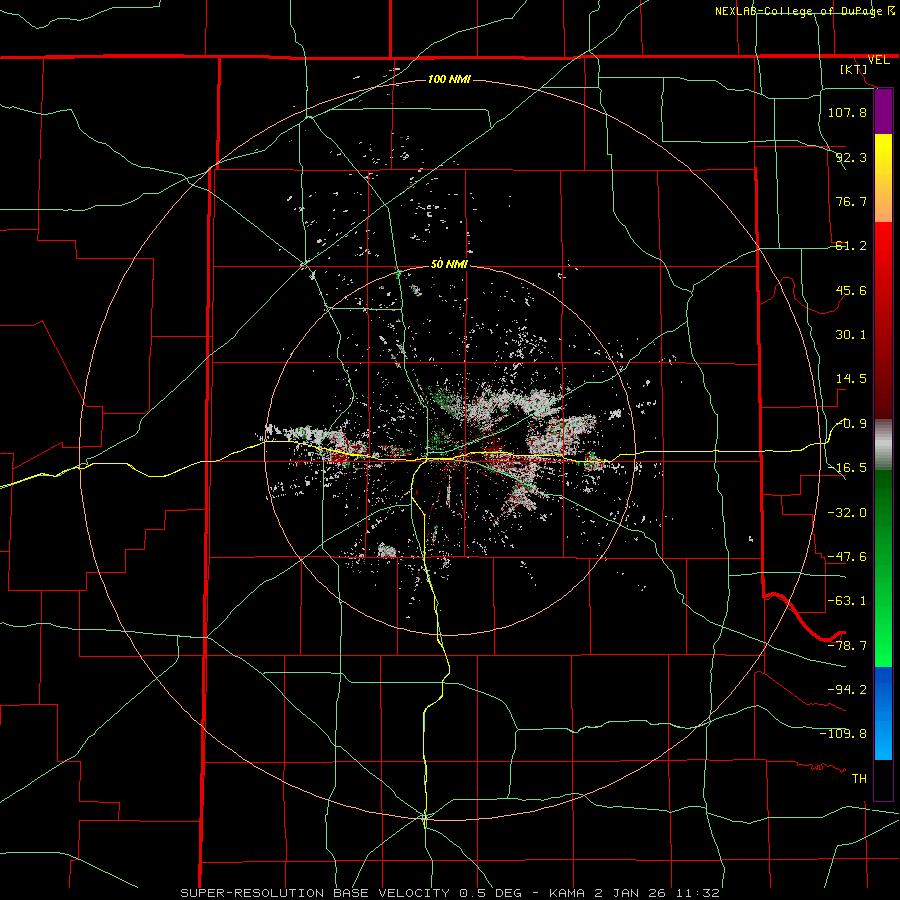Pick the gray near-zero segment of the color bar

click(x=883, y=445)
